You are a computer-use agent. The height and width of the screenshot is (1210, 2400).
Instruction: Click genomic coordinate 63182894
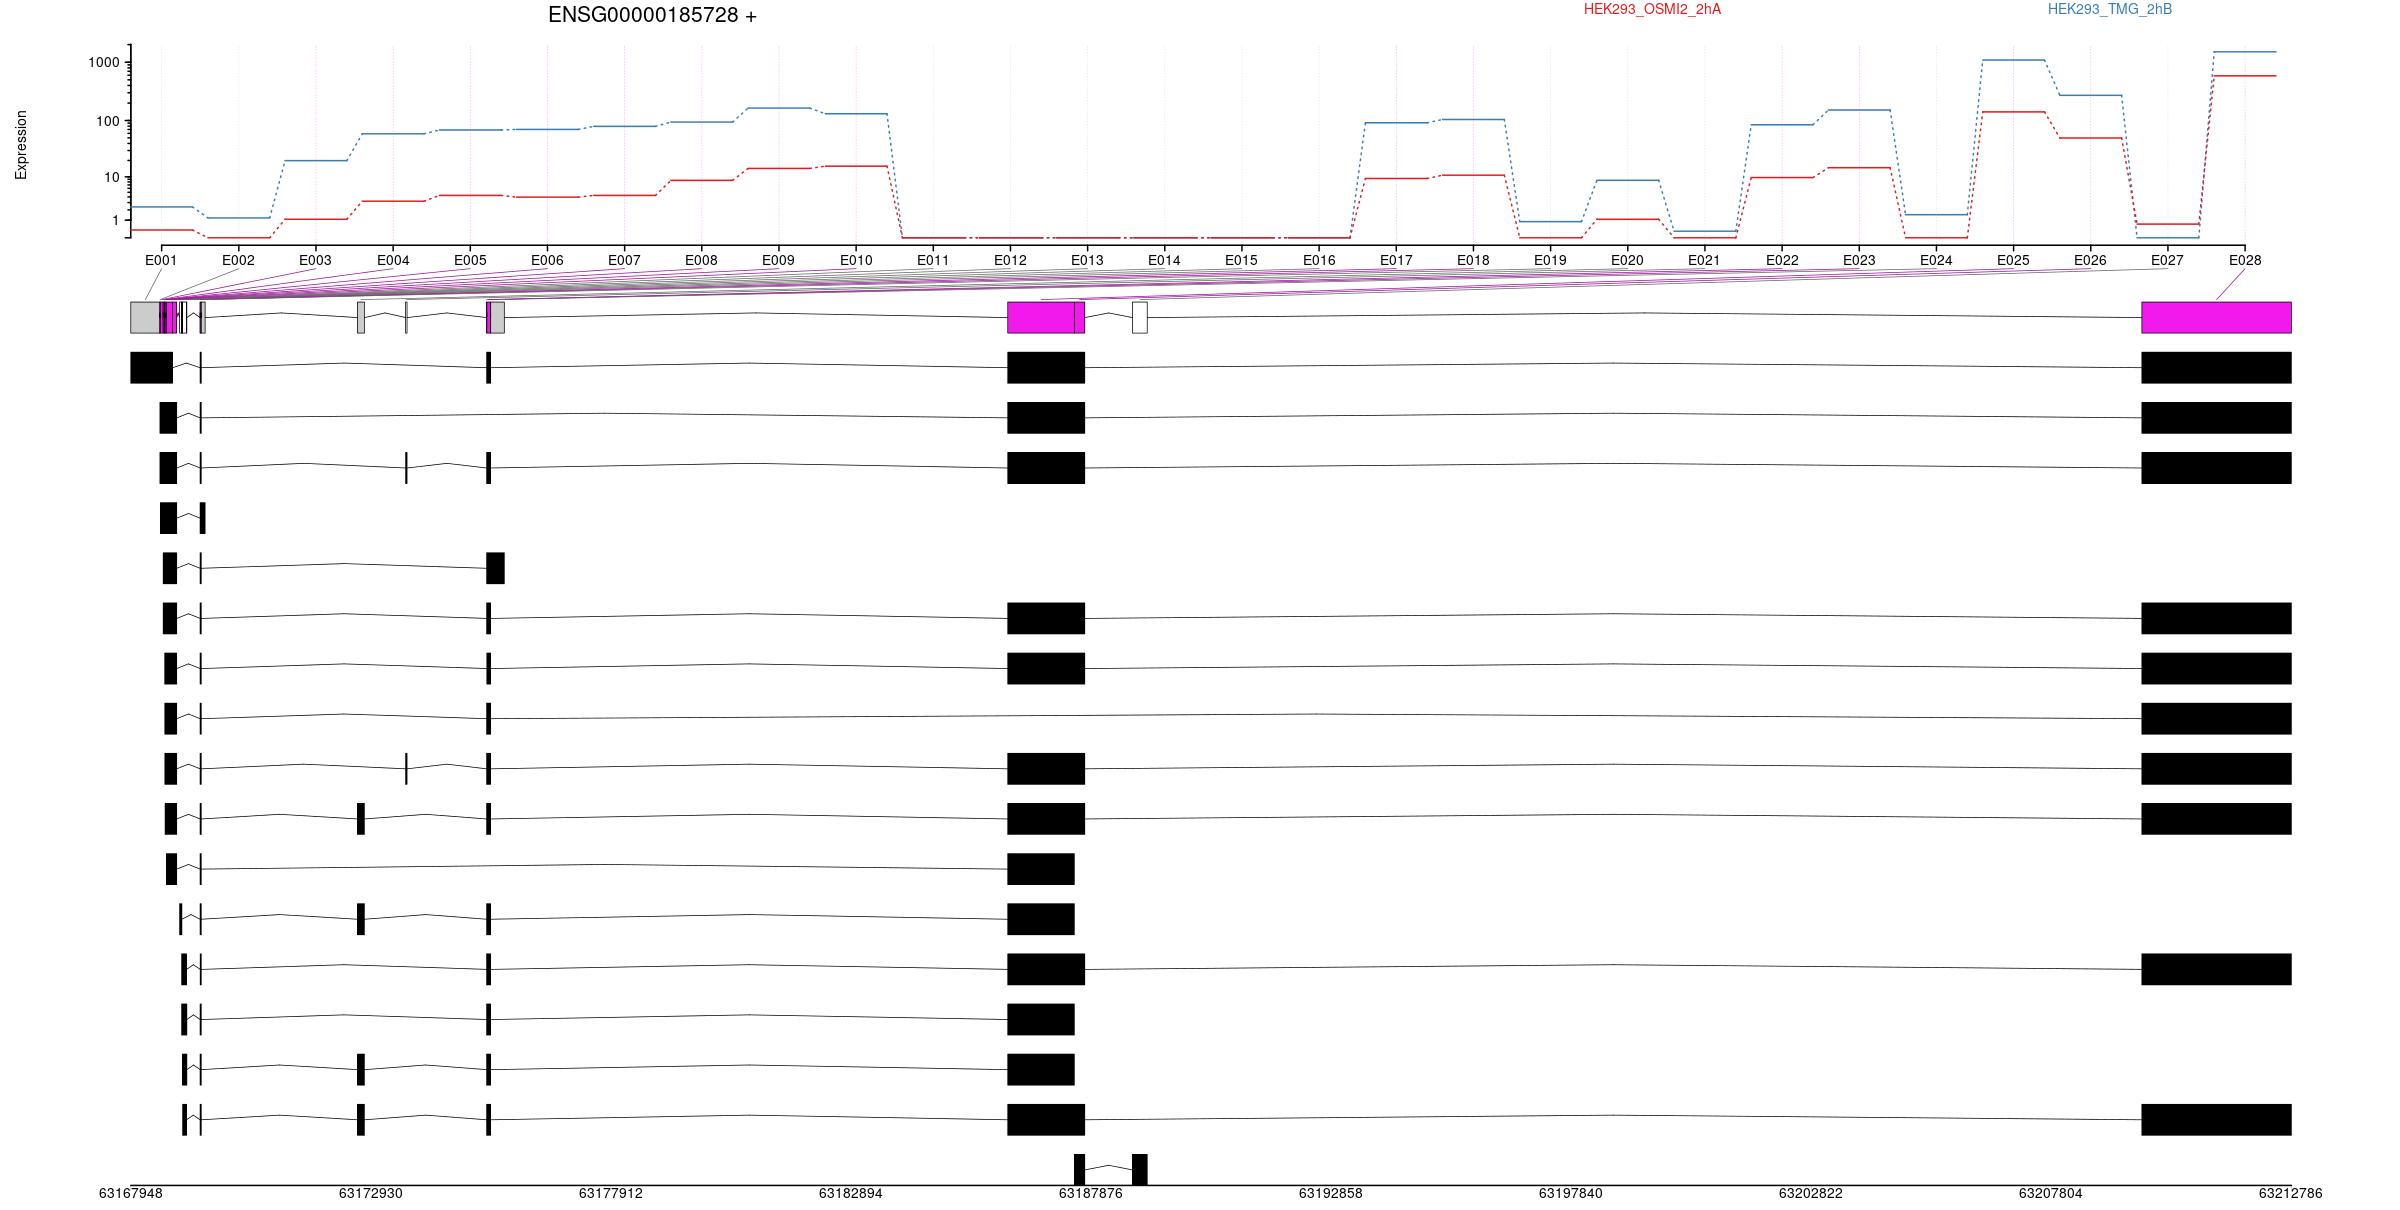pyautogui.click(x=851, y=1193)
